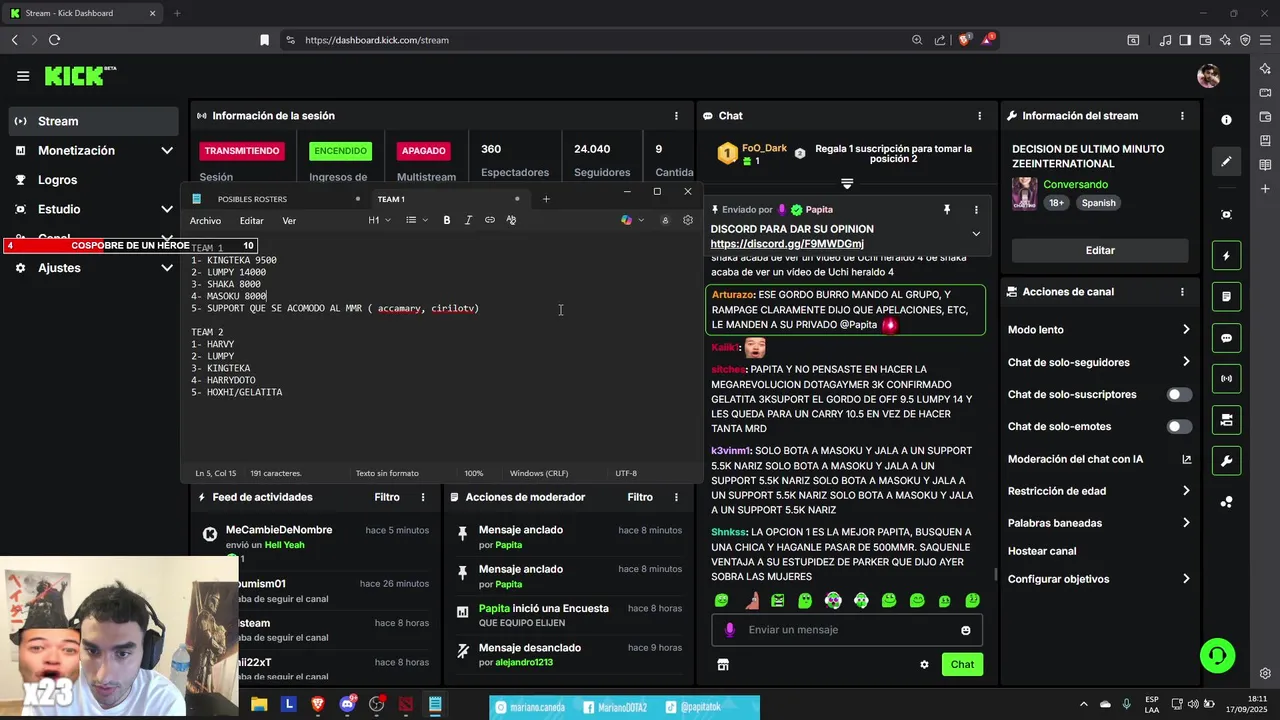
Task: Click the green headset support button
Action: (1217, 656)
